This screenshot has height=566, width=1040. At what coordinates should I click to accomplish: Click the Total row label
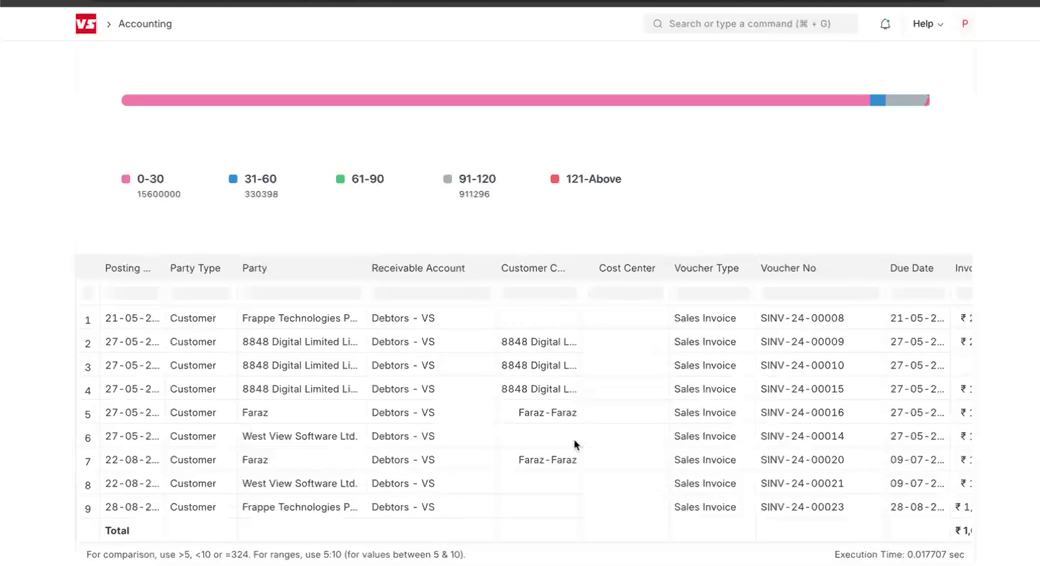[117, 531]
